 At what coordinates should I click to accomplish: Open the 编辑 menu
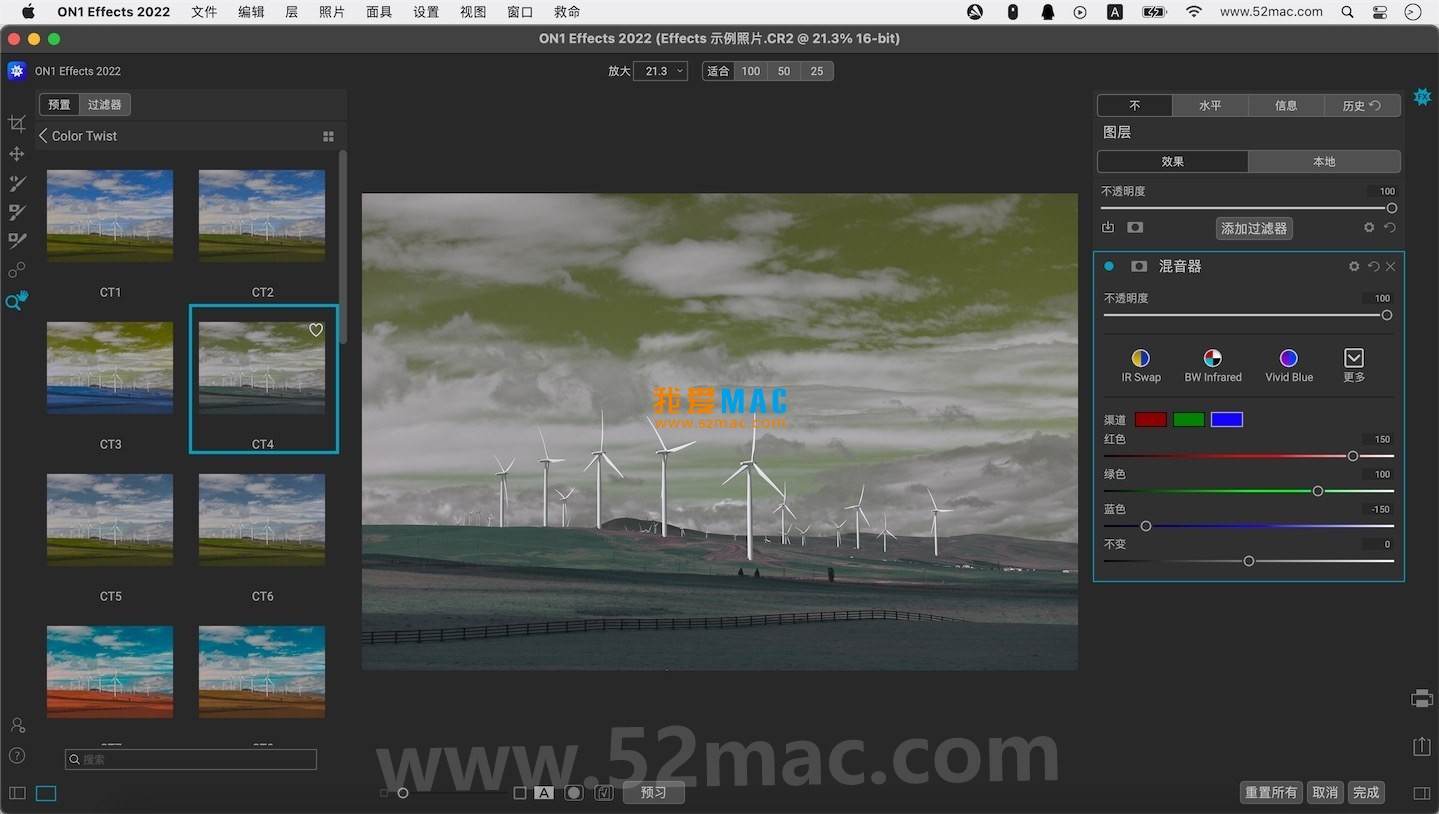[252, 12]
